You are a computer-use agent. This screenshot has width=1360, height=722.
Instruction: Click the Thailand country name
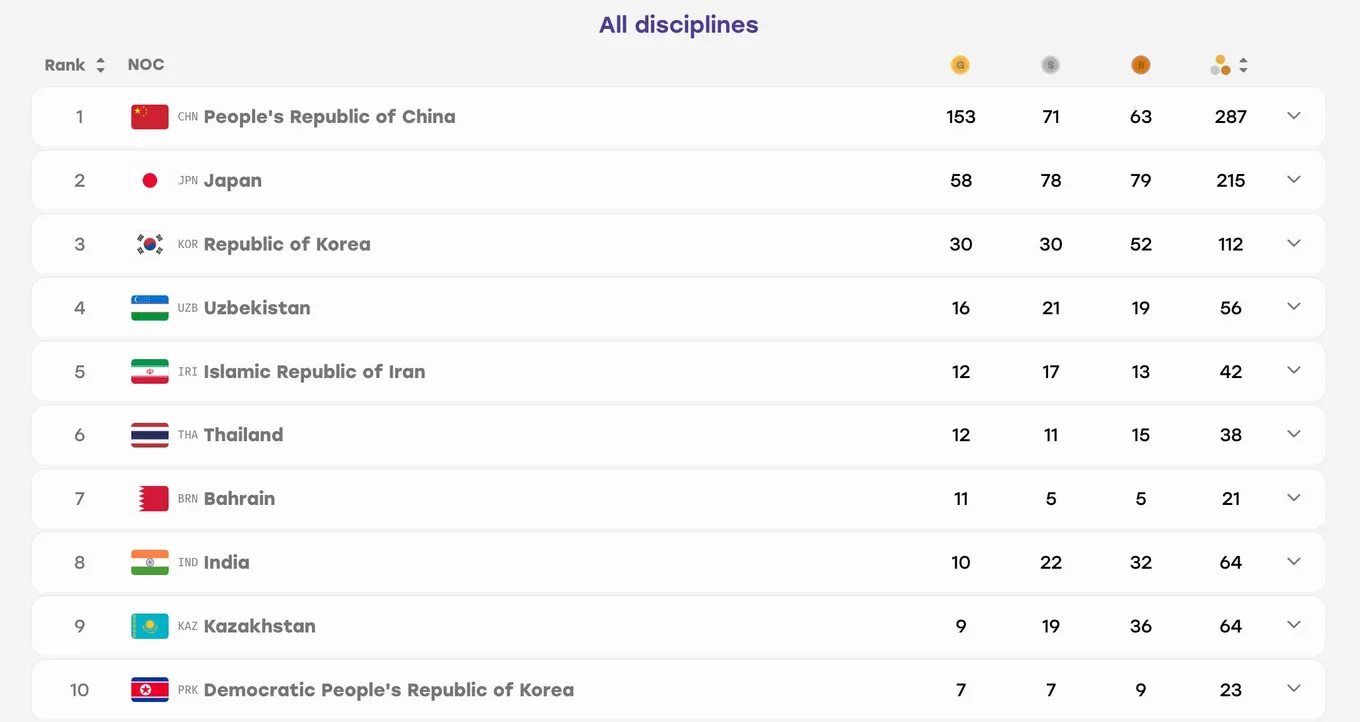coord(243,435)
